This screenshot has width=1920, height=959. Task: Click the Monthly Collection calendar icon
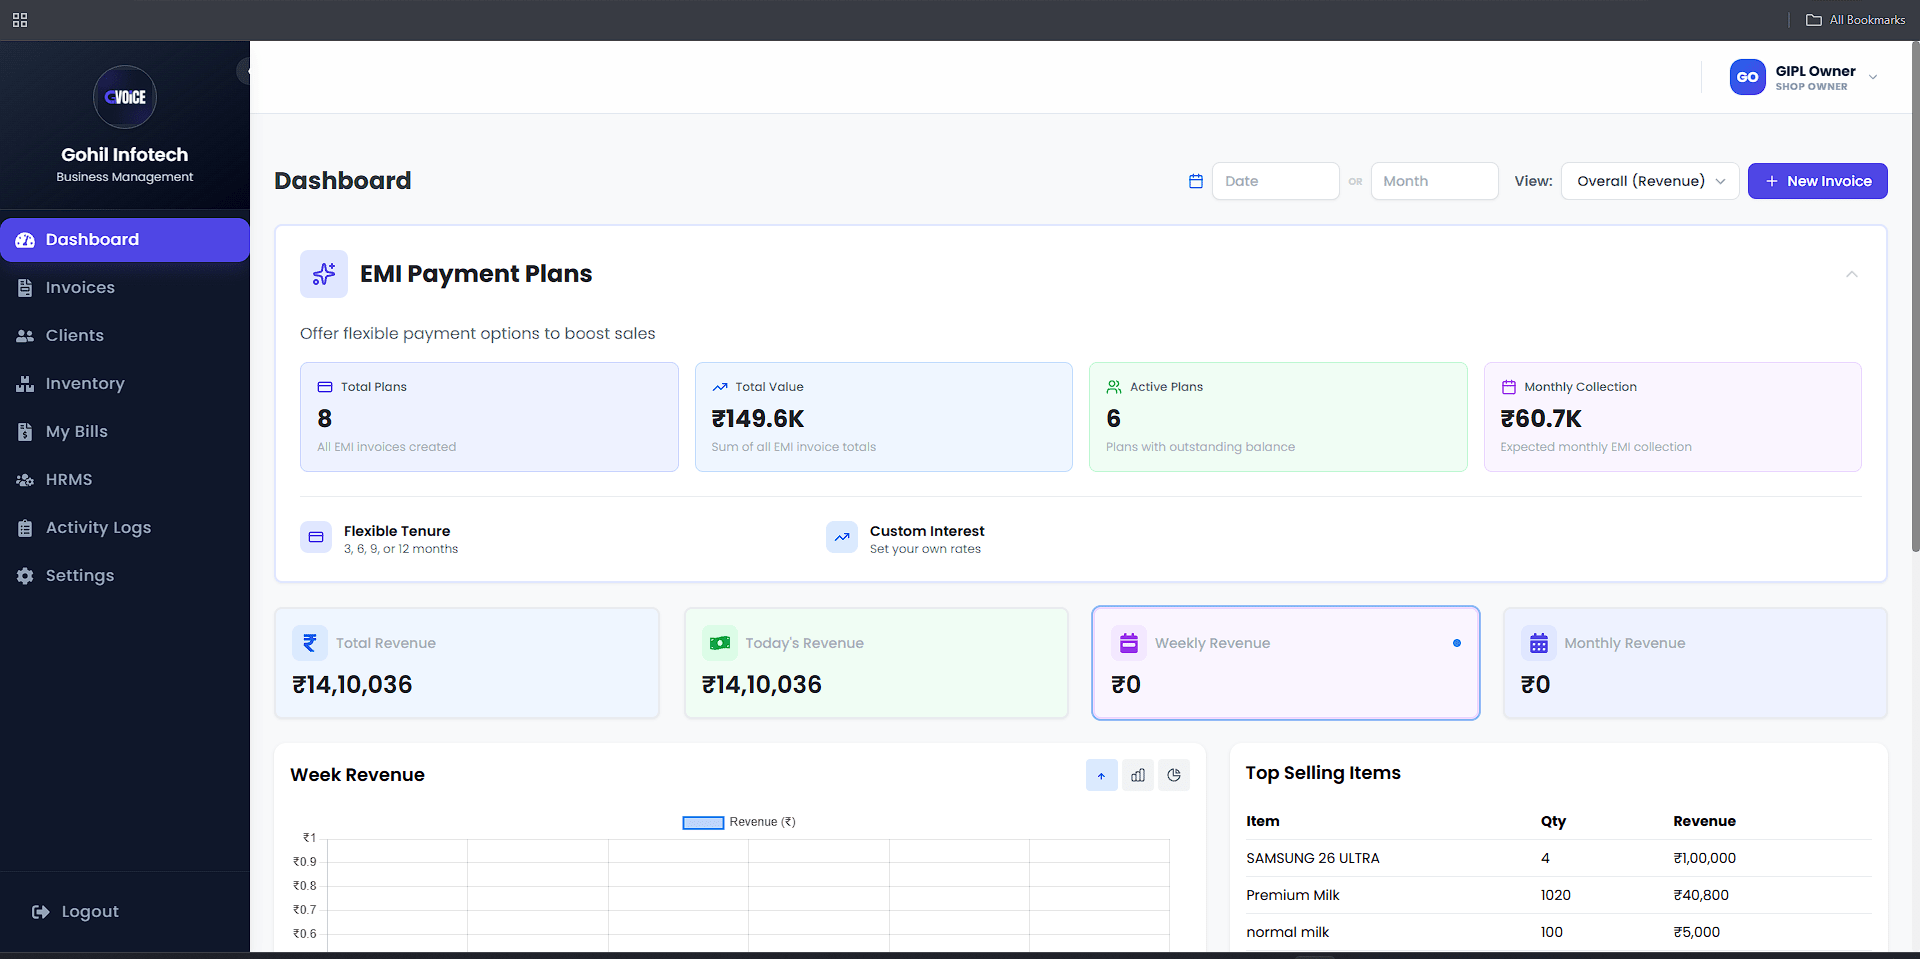pyautogui.click(x=1509, y=387)
